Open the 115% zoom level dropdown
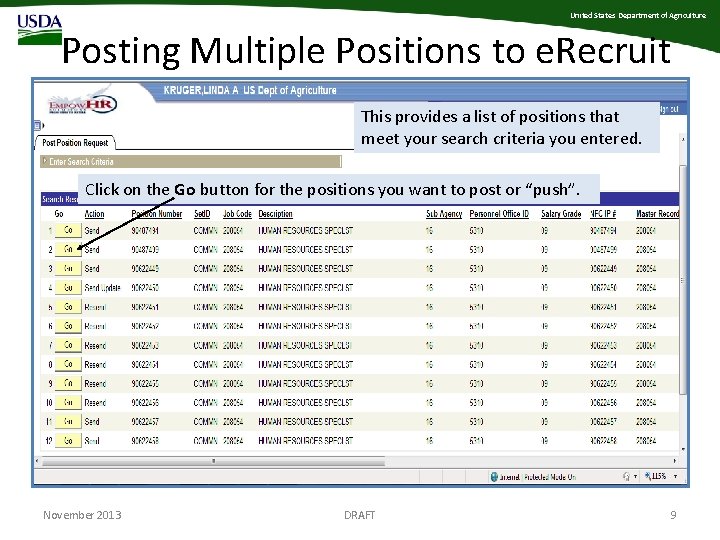The height and width of the screenshot is (540, 720). [x=675, y=477]
